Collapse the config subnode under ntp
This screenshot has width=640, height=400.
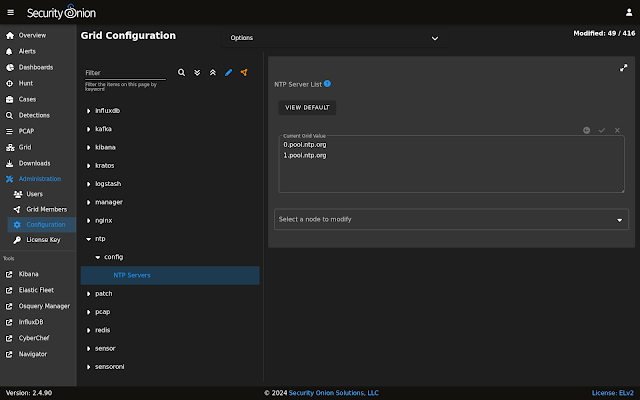[x=98, y=257]
